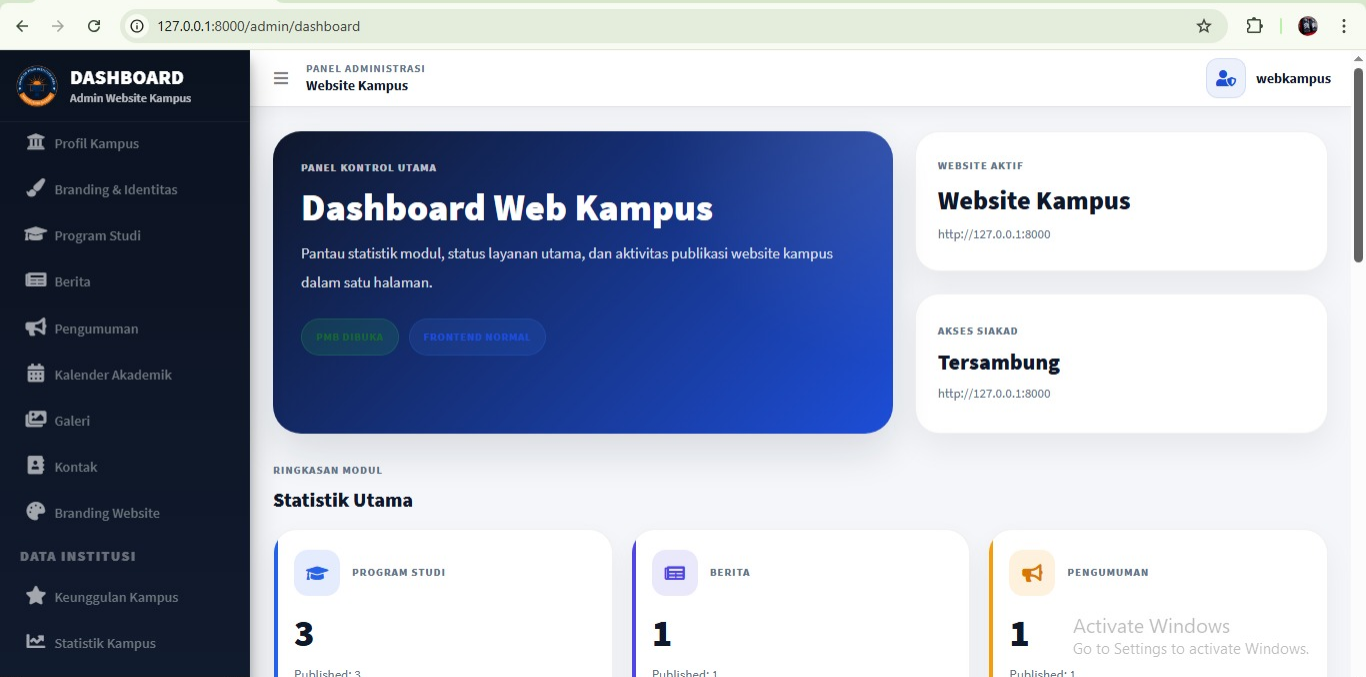The image size is (1366, 677).
Task: Click the Statistik Kampus chart icon
Action: pyautogui.click(x=35, y=643)
